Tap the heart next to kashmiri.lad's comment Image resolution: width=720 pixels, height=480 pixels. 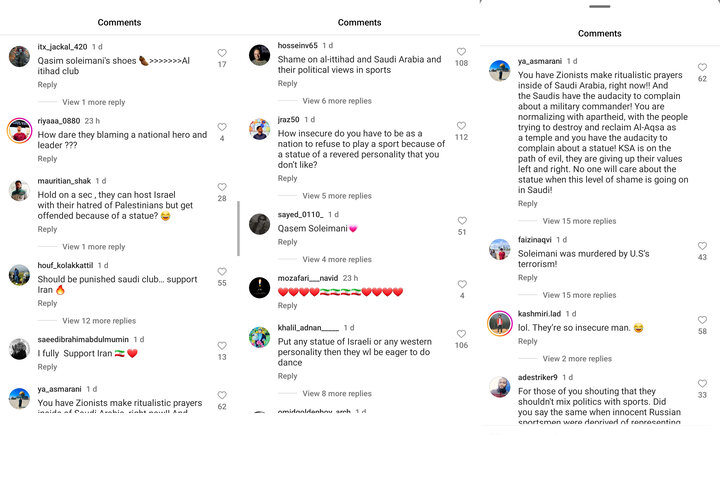[702, 320]
